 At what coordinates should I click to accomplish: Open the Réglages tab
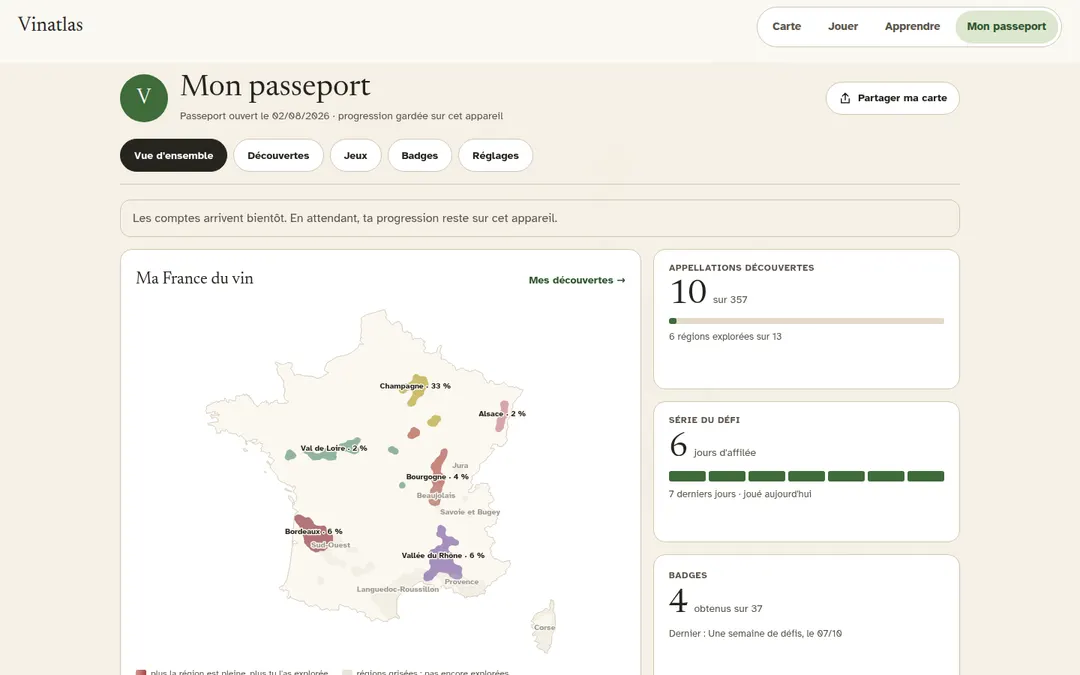pos(495,155)
